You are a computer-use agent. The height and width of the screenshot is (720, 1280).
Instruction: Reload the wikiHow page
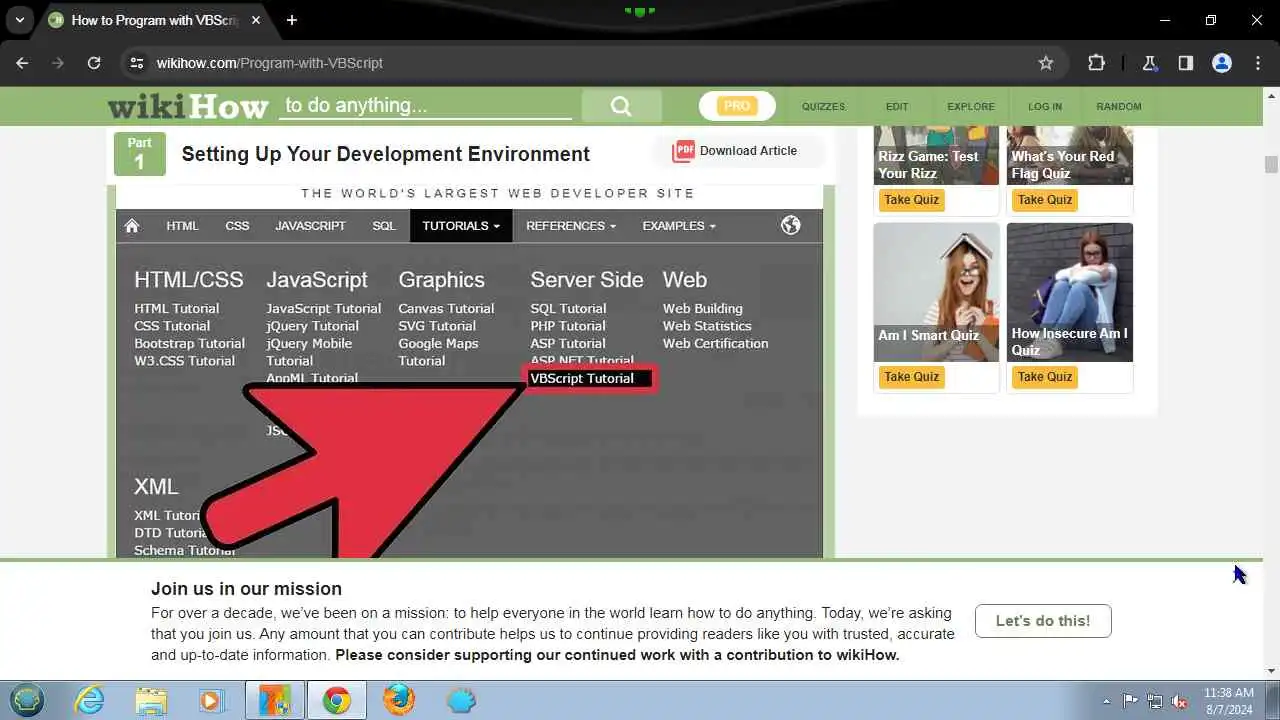point(94,63)
